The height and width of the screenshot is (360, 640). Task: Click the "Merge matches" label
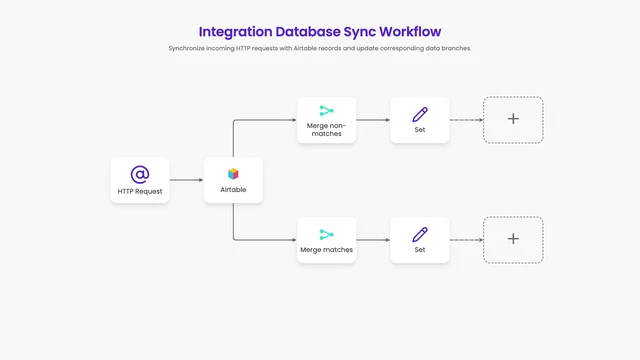point(327,250)
